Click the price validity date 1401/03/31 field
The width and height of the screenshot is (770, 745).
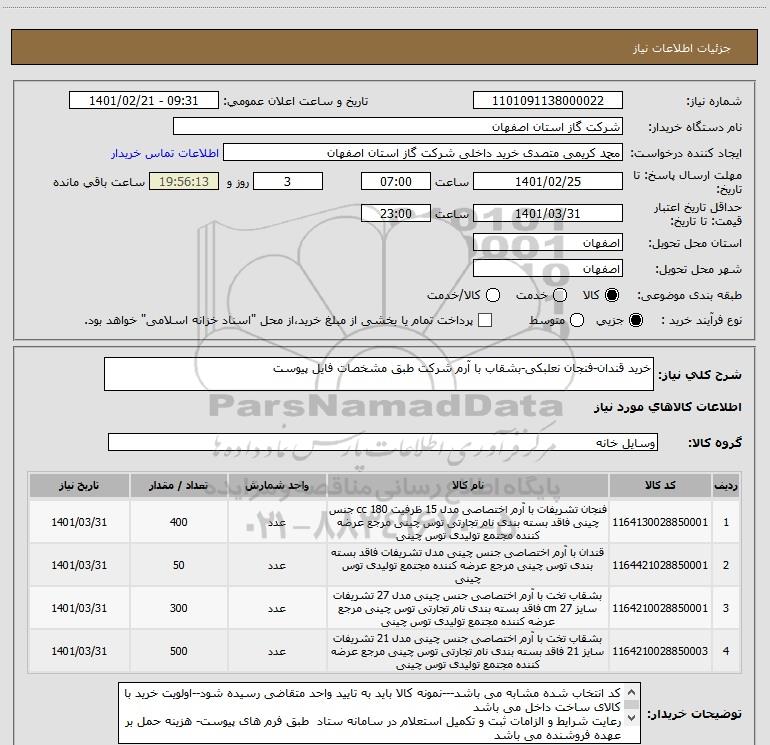(x=548, y=213)
